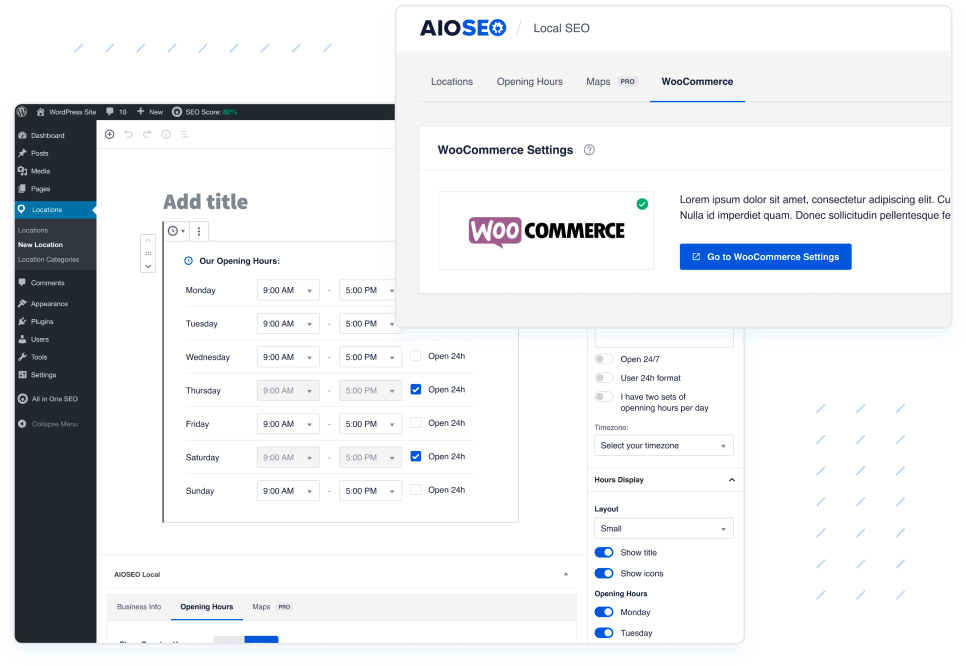Viewport: 966px width, 666px height.
Task: Click the AIOSEO logo
Action: tap(463, 28)
